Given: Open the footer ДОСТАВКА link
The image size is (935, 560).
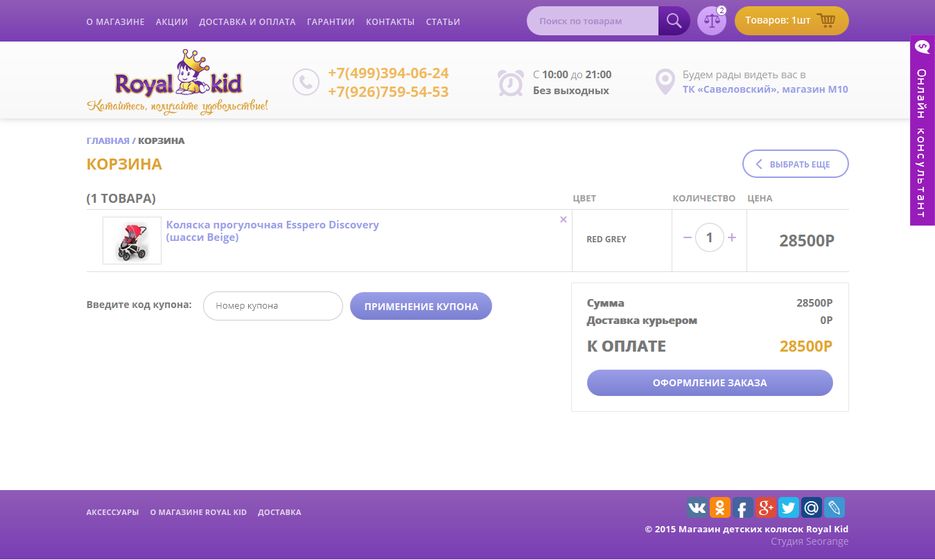Looking at the screenshot, I should [x=279, y=512].
